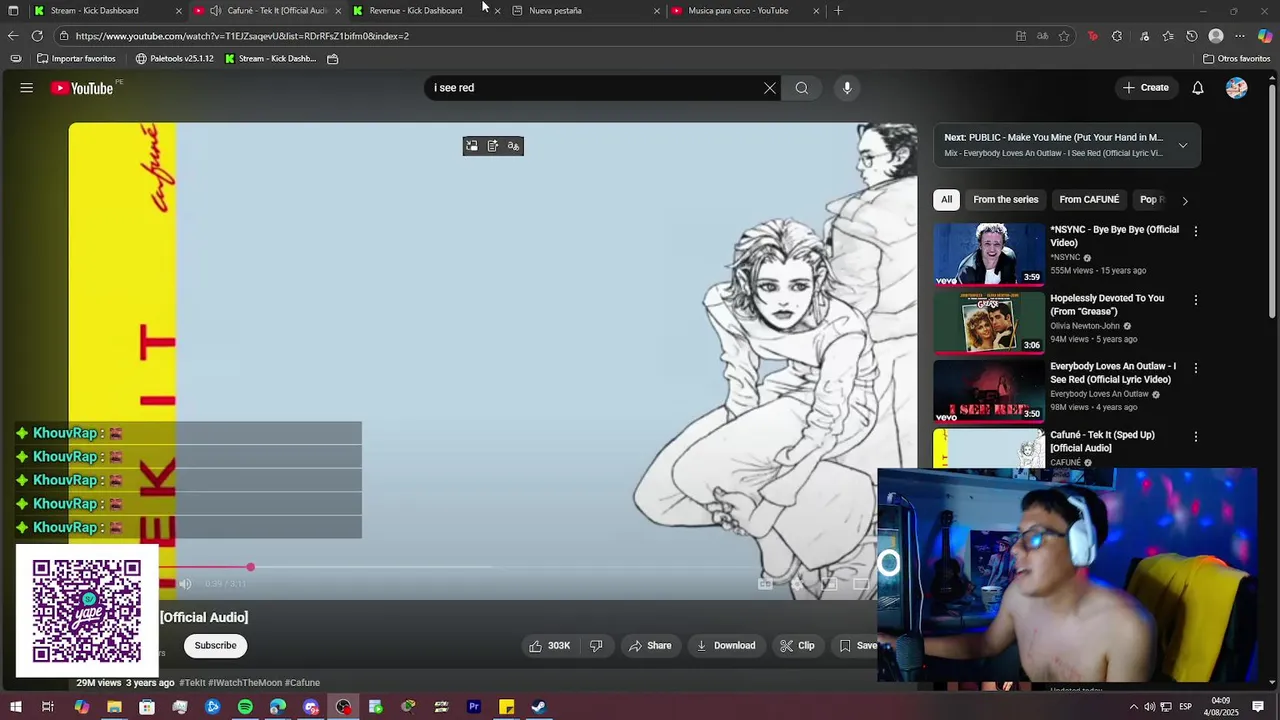Mute the video with the volume icon
Image resolution: width=1280 pixels, height=720 pixels.
coord(185,584)
